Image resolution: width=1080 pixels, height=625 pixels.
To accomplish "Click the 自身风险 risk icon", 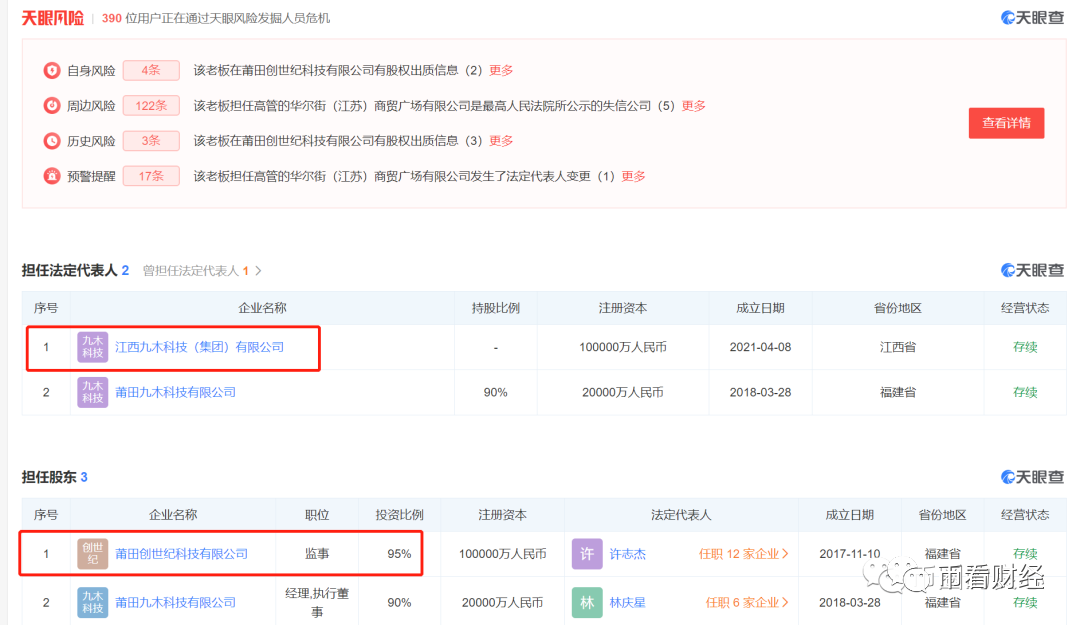I will point(52,70).
